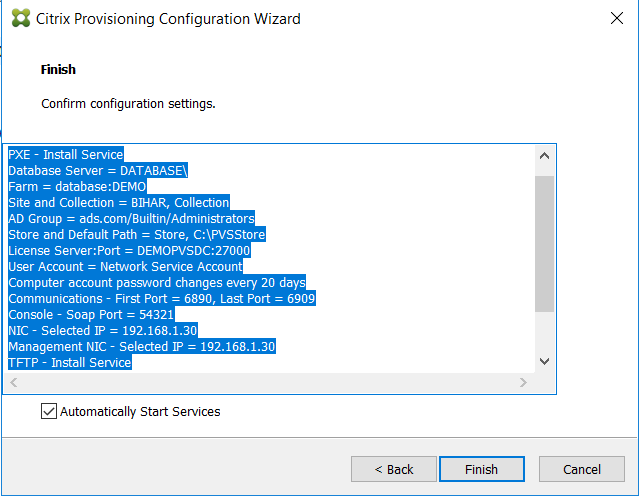Click the Management NIC Selected IP line
This screenshot has height=498, width=640.
142,347
